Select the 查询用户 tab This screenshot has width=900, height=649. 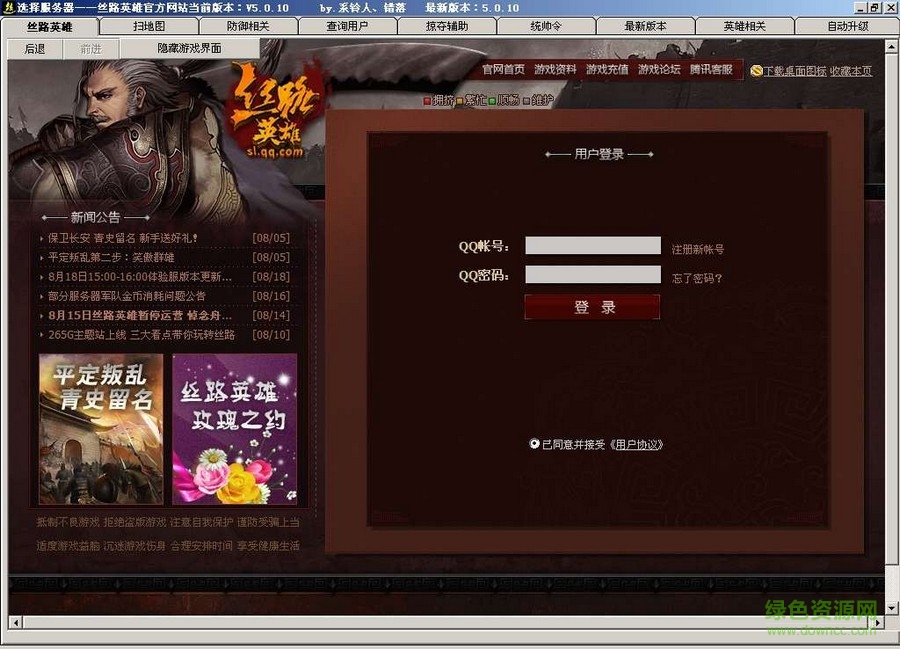coord(346,26)
